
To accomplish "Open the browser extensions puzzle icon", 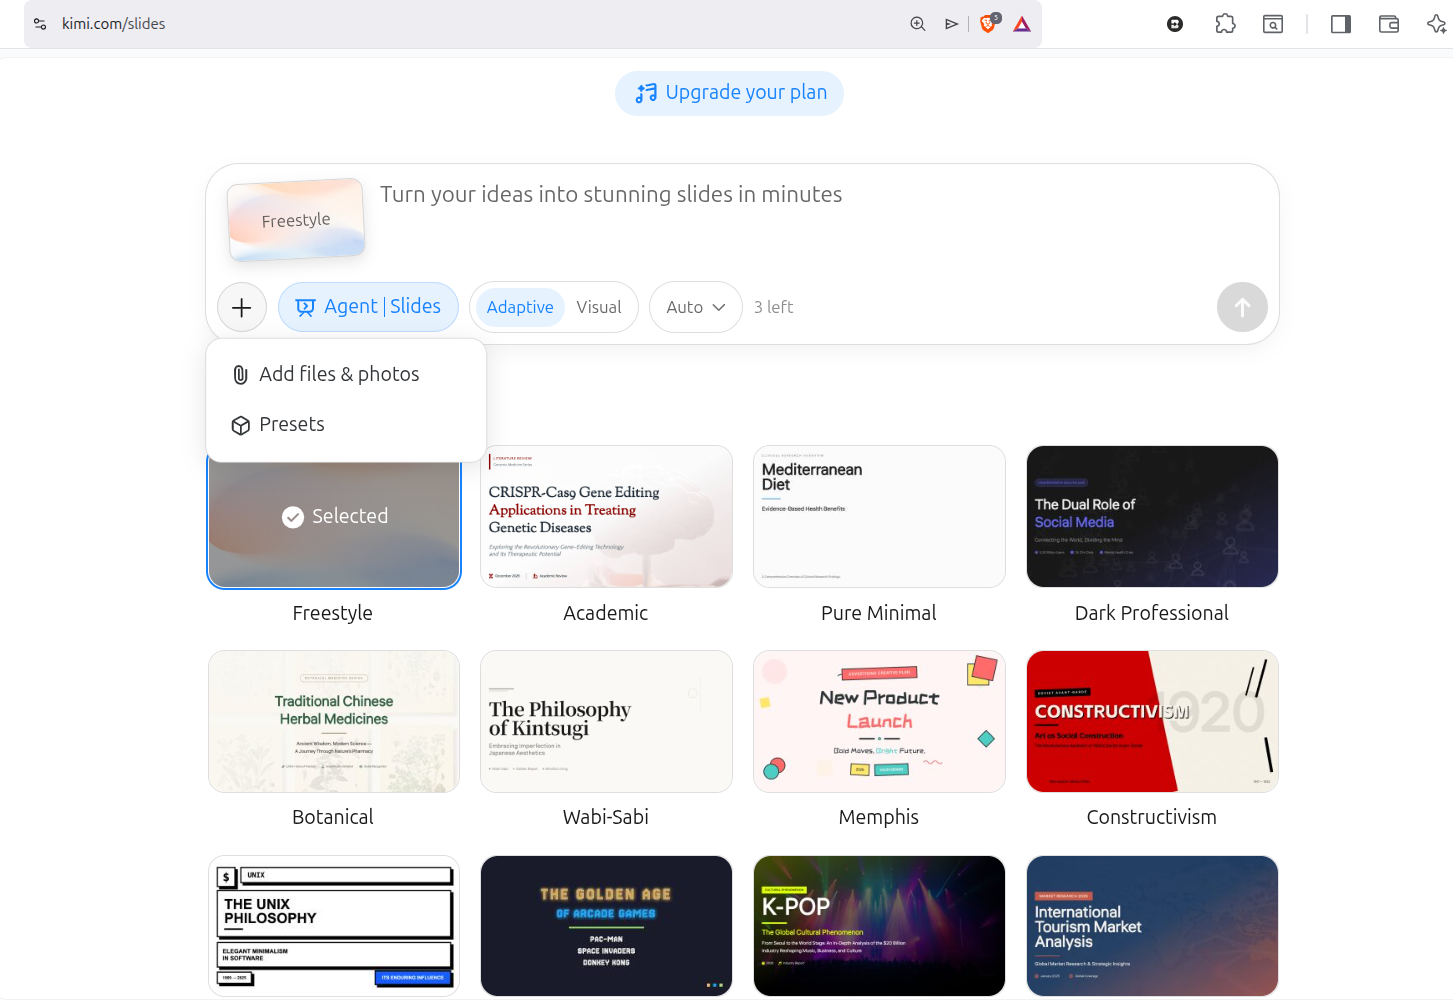I will (x=1225, y=24).
